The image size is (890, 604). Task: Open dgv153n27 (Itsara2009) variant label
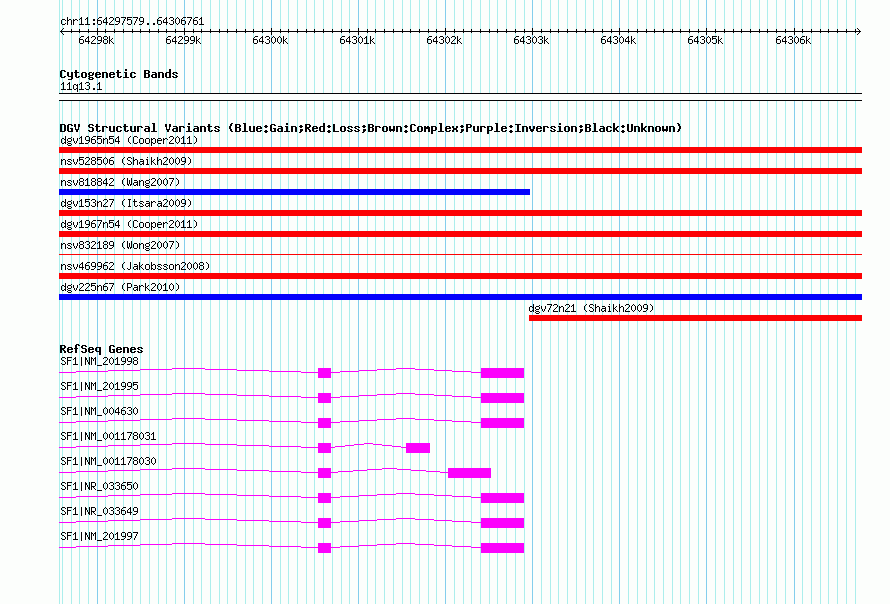coord(126,203)
